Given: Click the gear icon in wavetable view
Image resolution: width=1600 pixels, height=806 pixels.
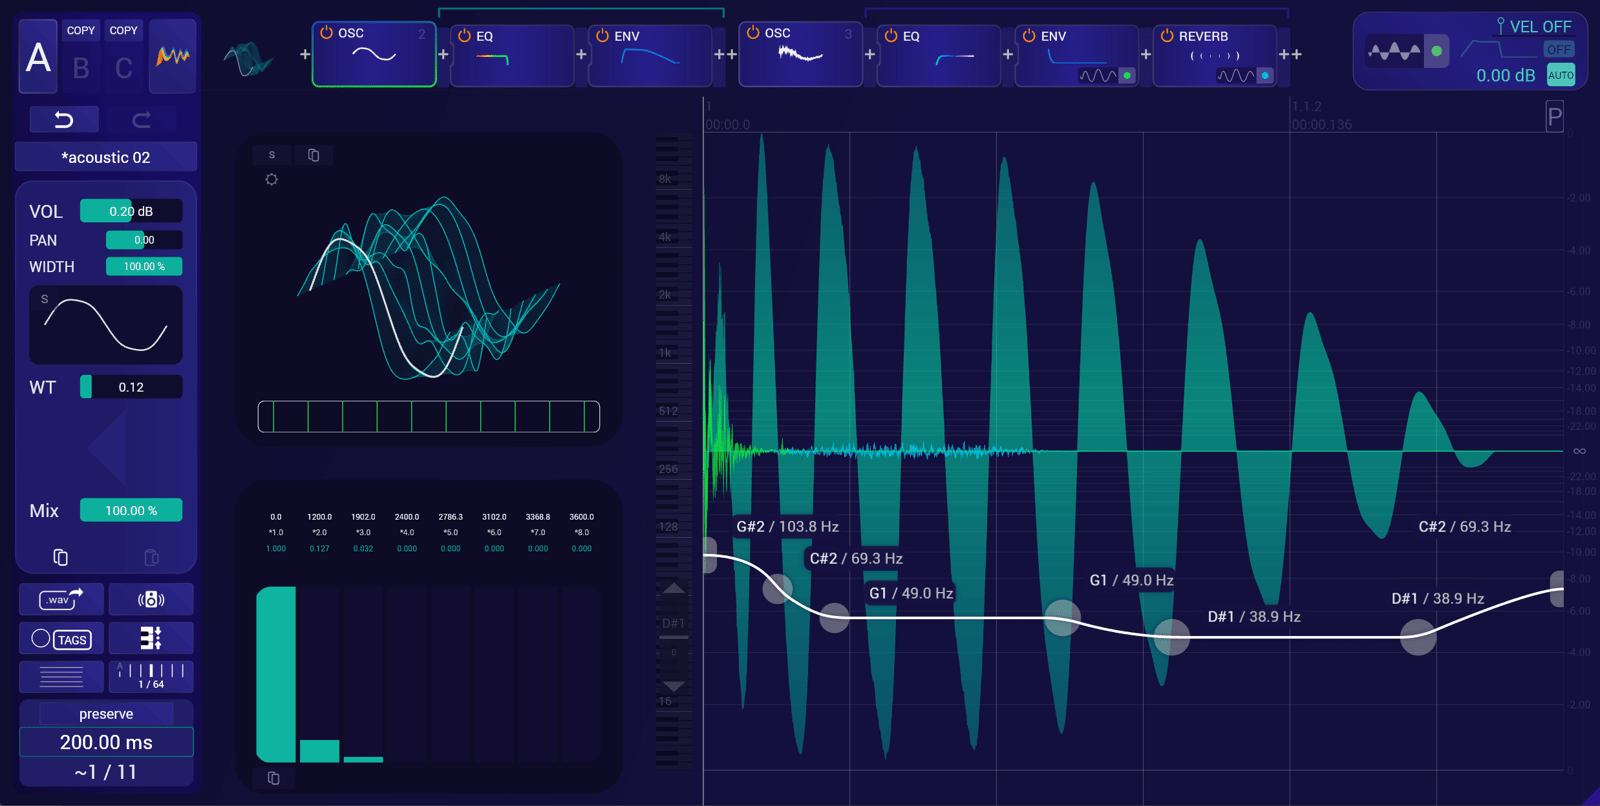Looking at the screenshot, I should click(271, 179).
